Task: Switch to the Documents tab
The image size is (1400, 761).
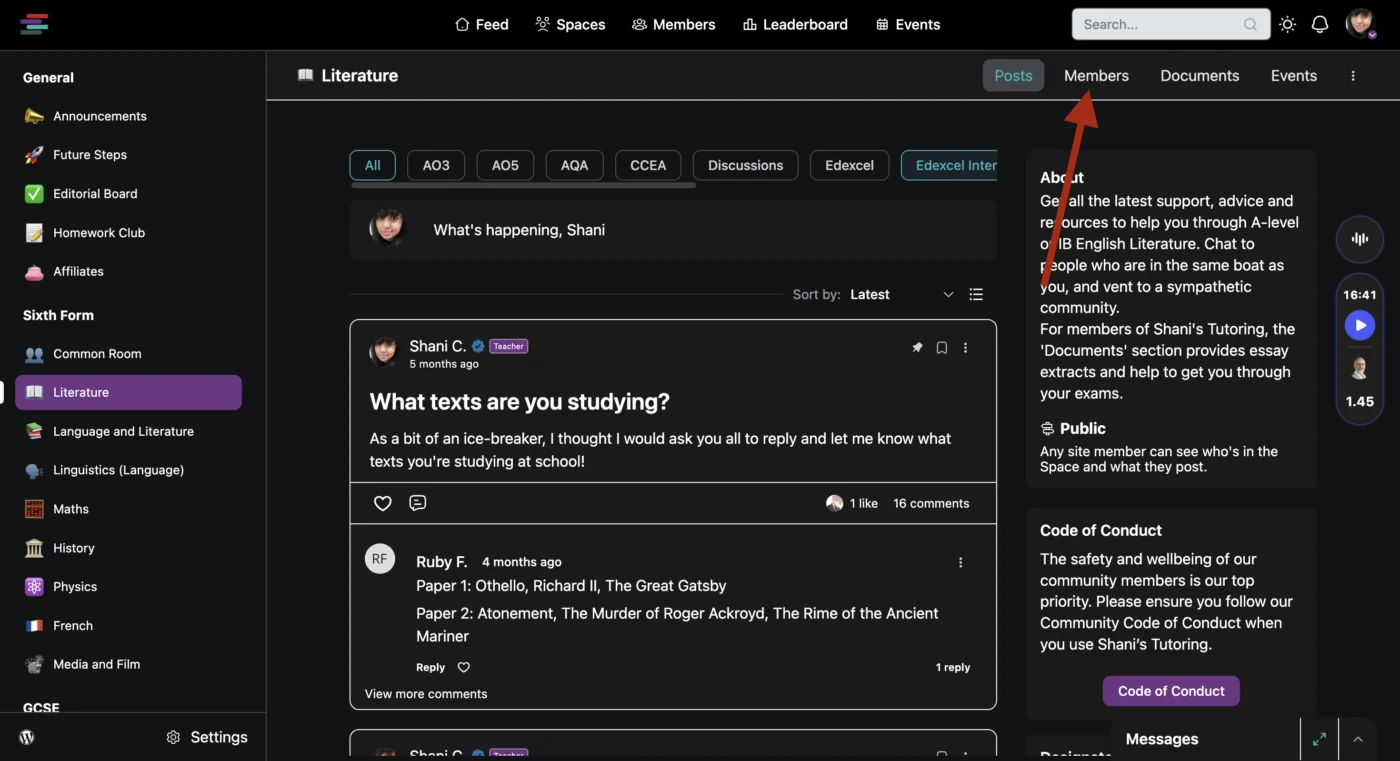Action: [1199, 76]
